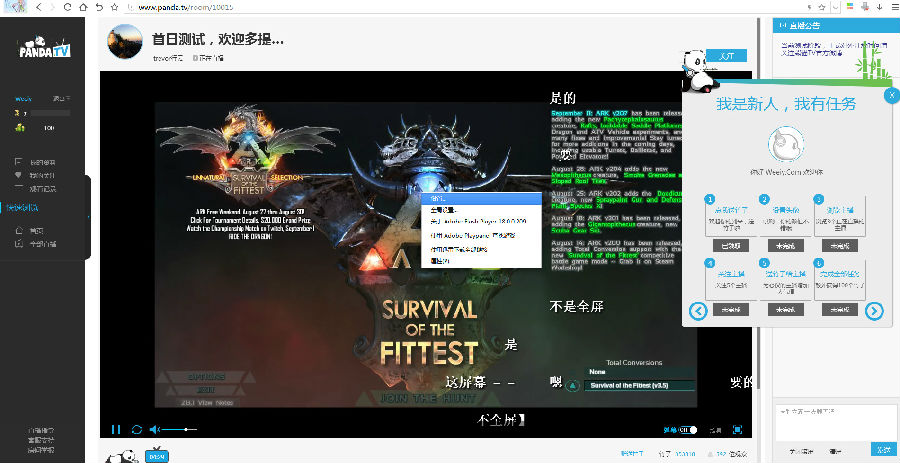This screenshot has height=463, width=900.
Task: Select Survival of the Fittest (v3.5) row in video
Action: (x=639, y=386)
